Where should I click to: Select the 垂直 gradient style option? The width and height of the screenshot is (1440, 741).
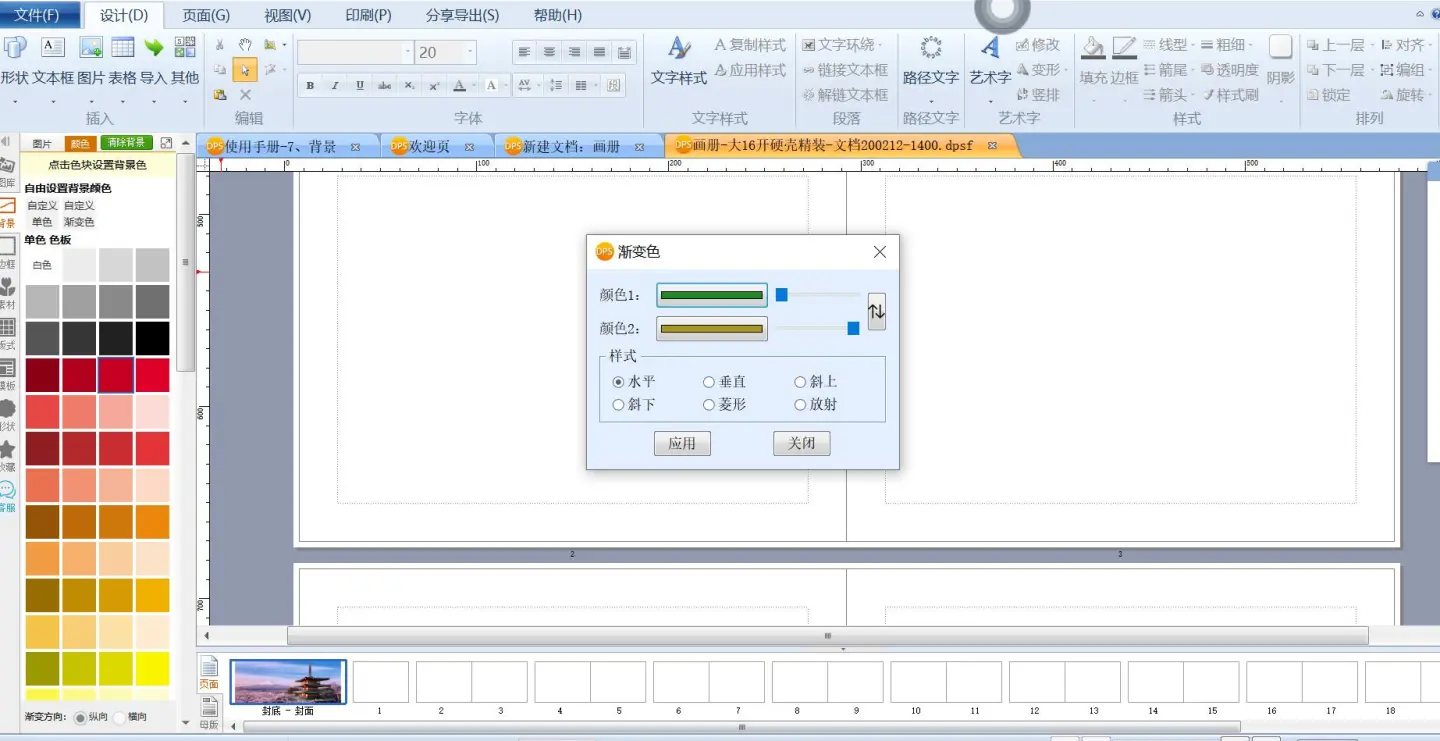click(x=709, y=382)
